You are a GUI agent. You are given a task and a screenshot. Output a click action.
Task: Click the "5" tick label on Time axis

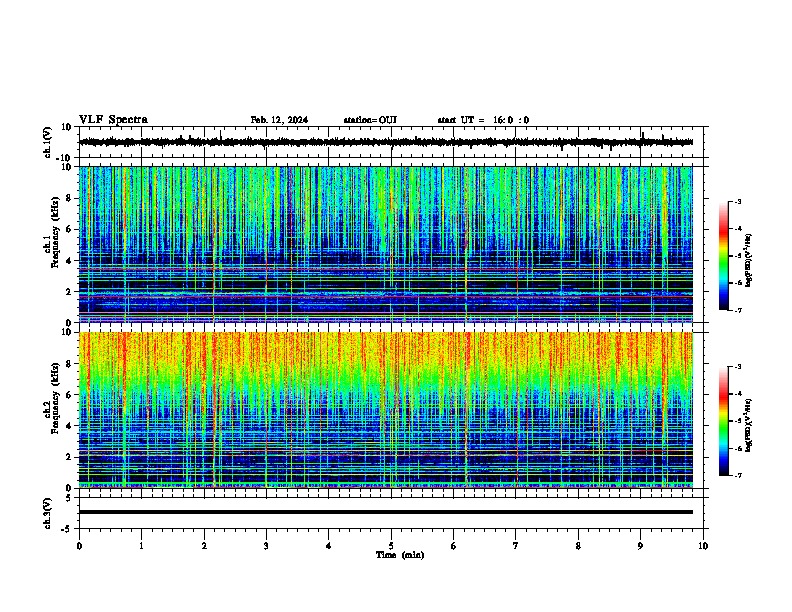point(391,546)
